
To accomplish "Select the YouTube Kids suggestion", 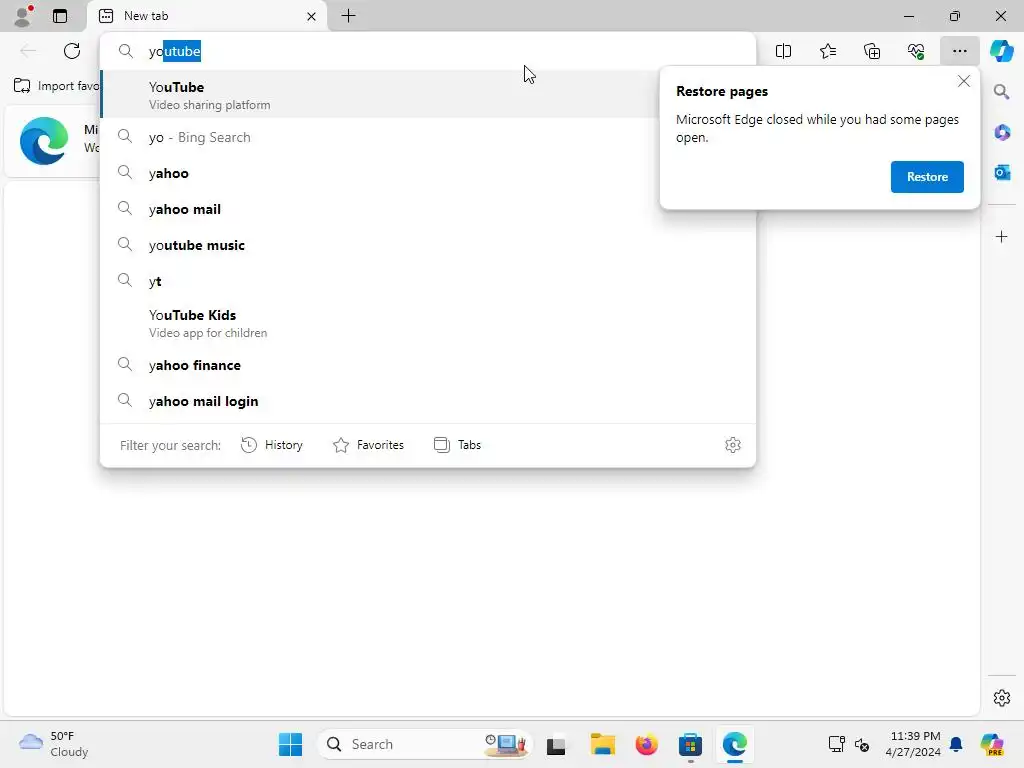I will coord(428,323).
